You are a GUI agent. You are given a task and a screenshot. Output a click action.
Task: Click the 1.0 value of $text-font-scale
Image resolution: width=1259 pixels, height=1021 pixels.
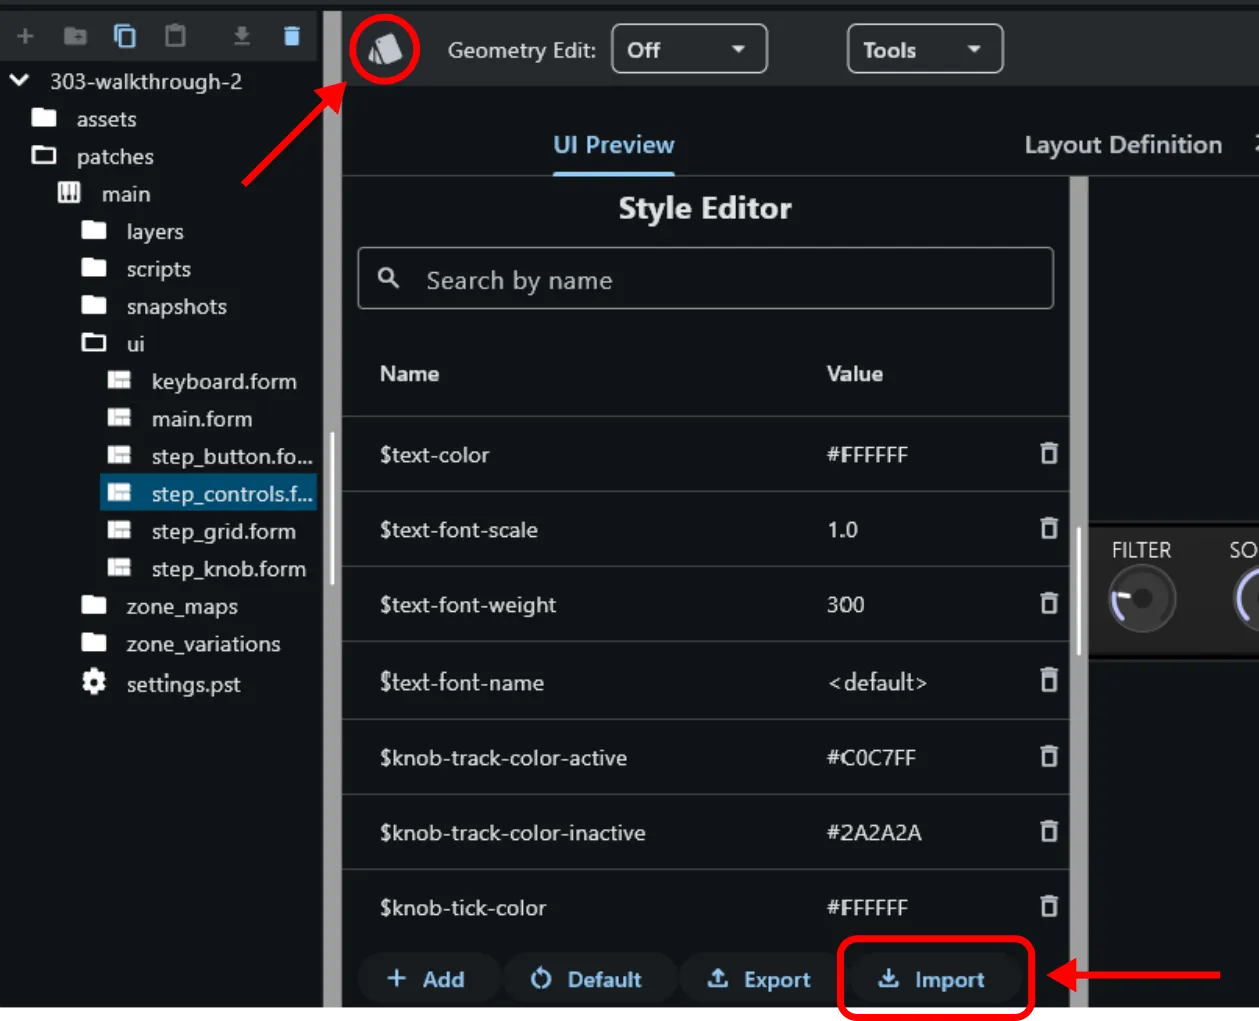pyautogui.click(x=842, y=530)
